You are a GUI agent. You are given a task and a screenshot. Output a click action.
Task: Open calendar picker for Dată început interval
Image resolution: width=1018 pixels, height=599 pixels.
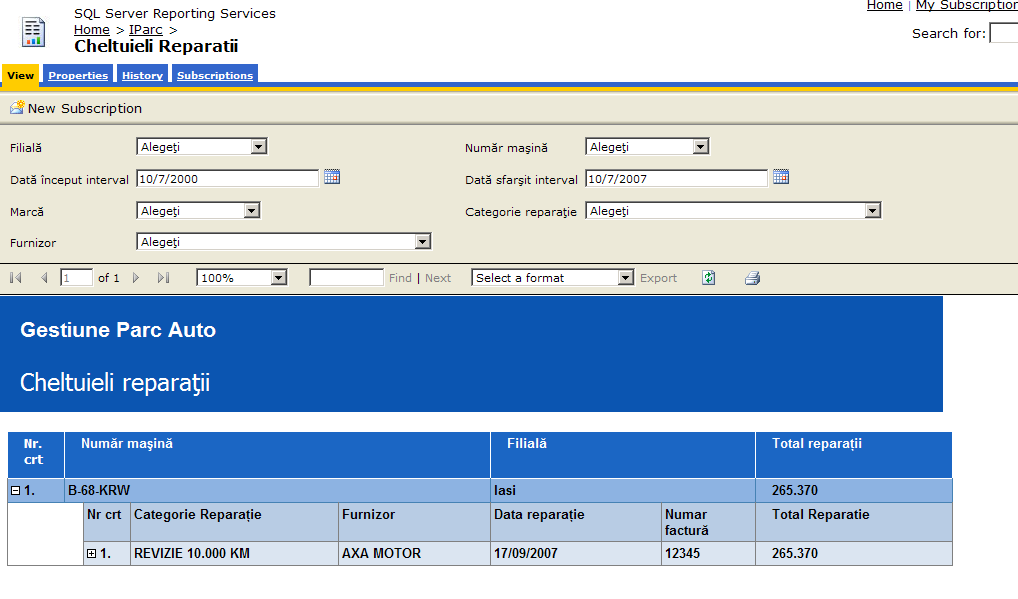(x=332, y=177)
